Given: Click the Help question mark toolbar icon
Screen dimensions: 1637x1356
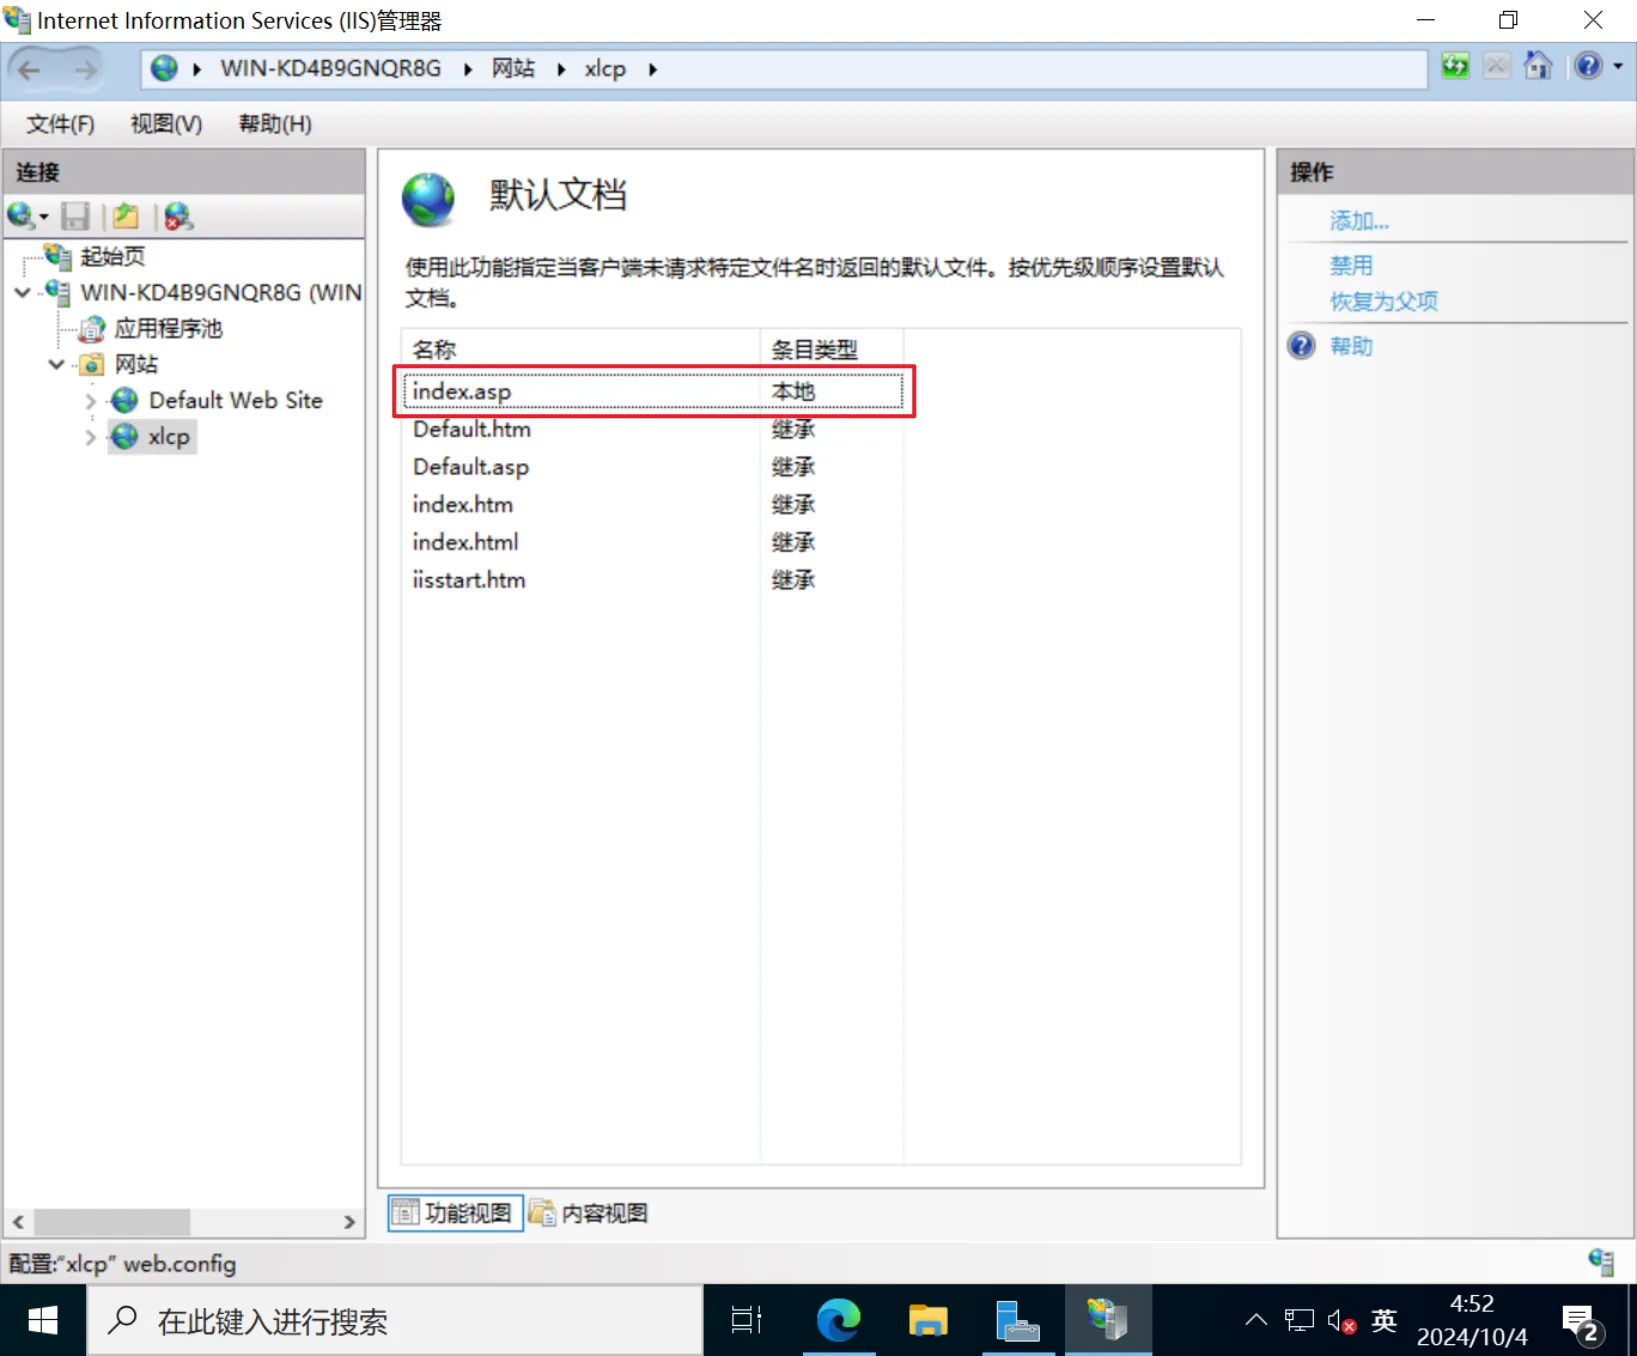Looking at the screenshot, I should click(1588, 67).
